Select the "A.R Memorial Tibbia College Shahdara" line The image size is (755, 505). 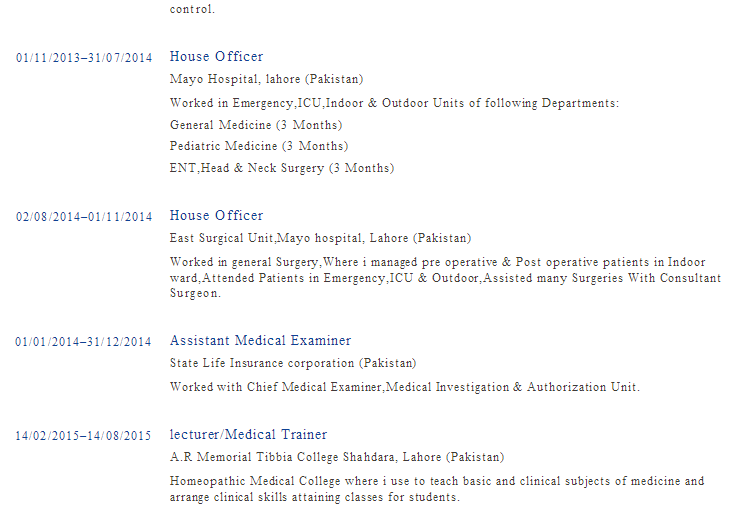coord(336,457)
